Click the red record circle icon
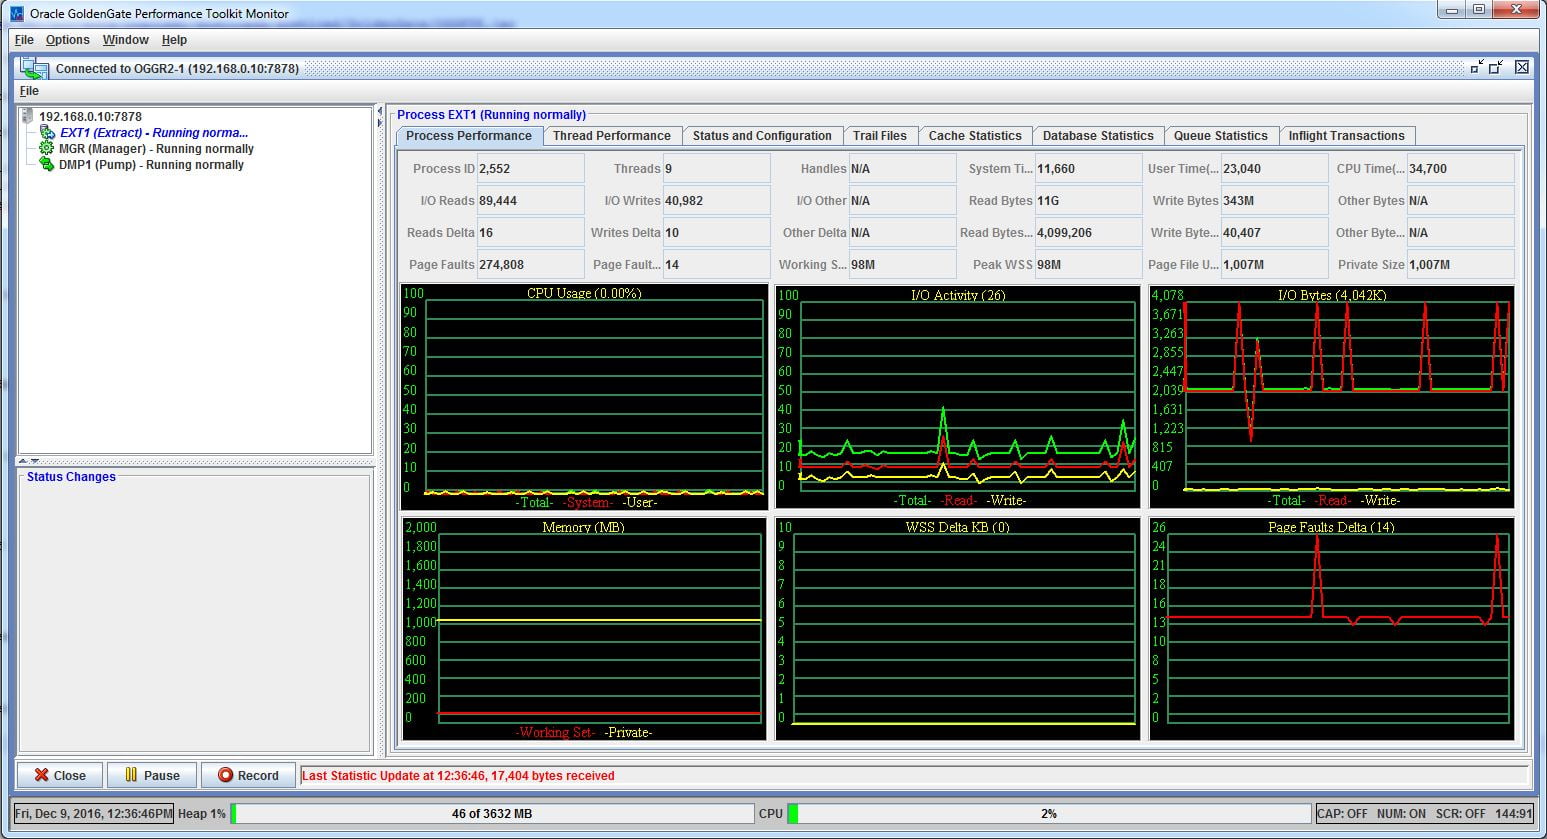The width and height of the screenshot is (1547, 839). pos(225,775)
